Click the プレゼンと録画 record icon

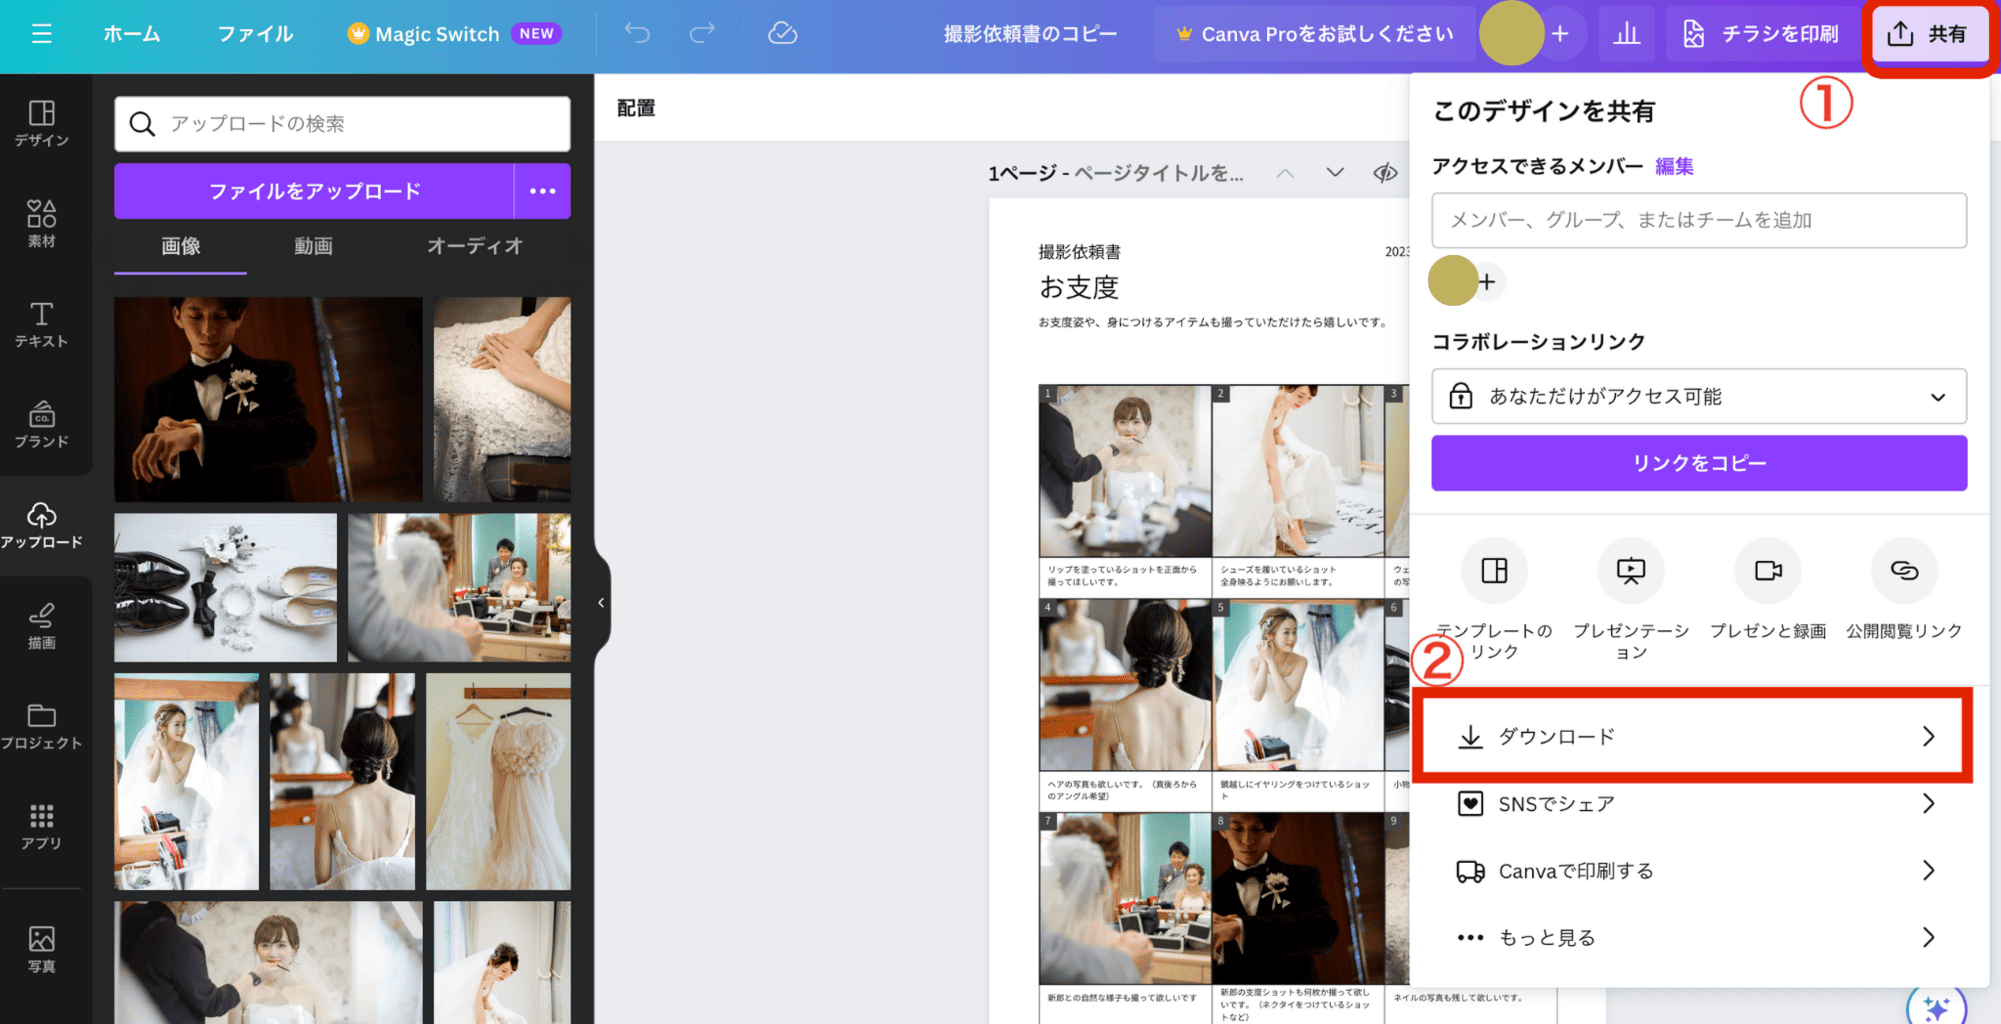pos(1767,571)
